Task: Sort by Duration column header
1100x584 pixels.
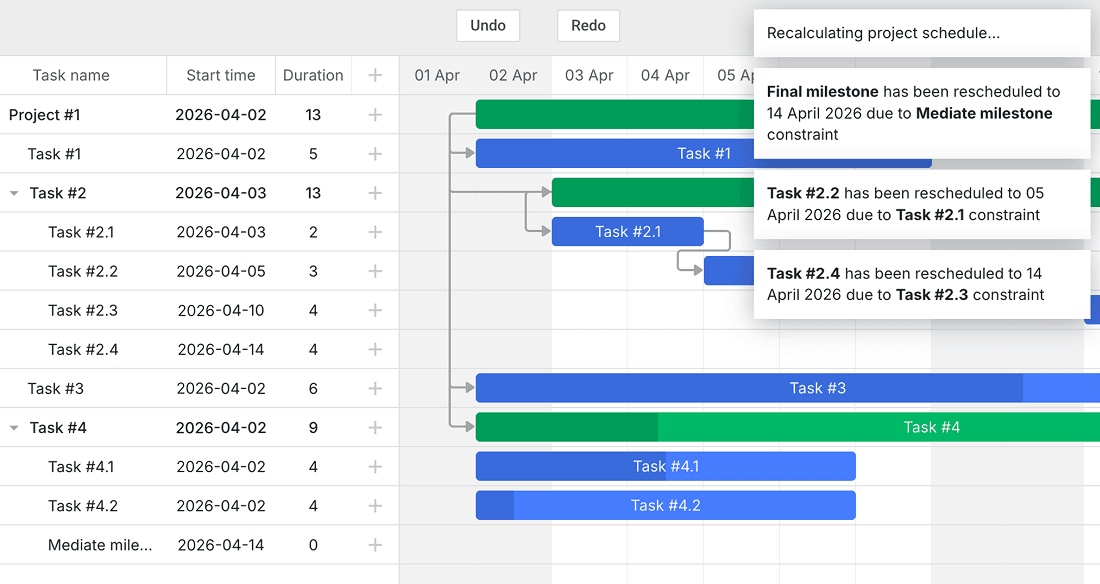Action: pos(313,75)
